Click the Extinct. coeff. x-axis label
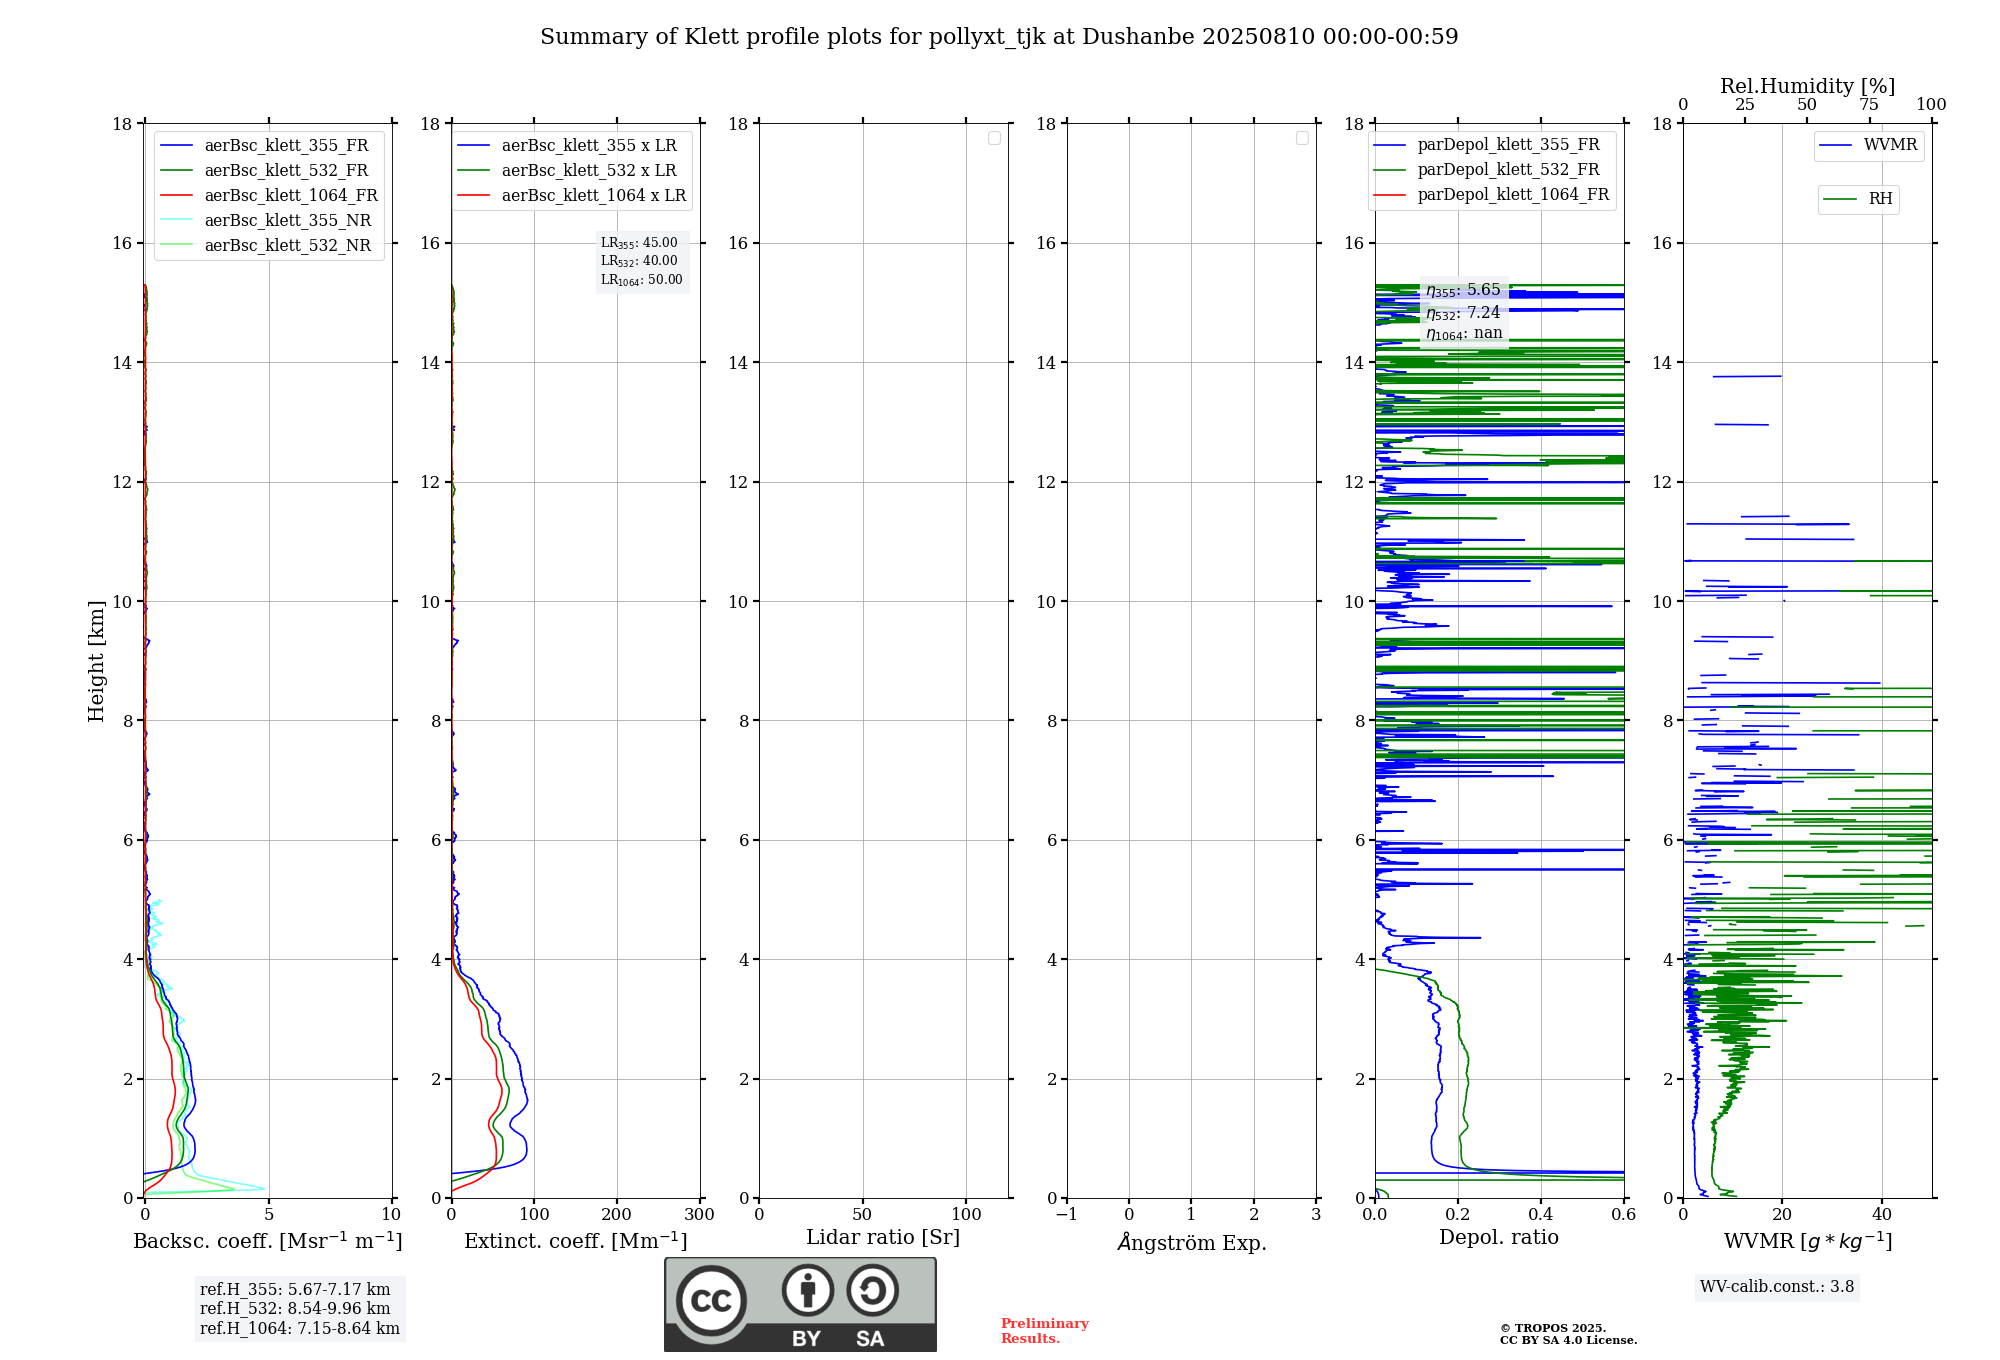Image resolution: width=2000 pixels, height=1360 pixels. pyautogui.click(x=576, y=1241)
